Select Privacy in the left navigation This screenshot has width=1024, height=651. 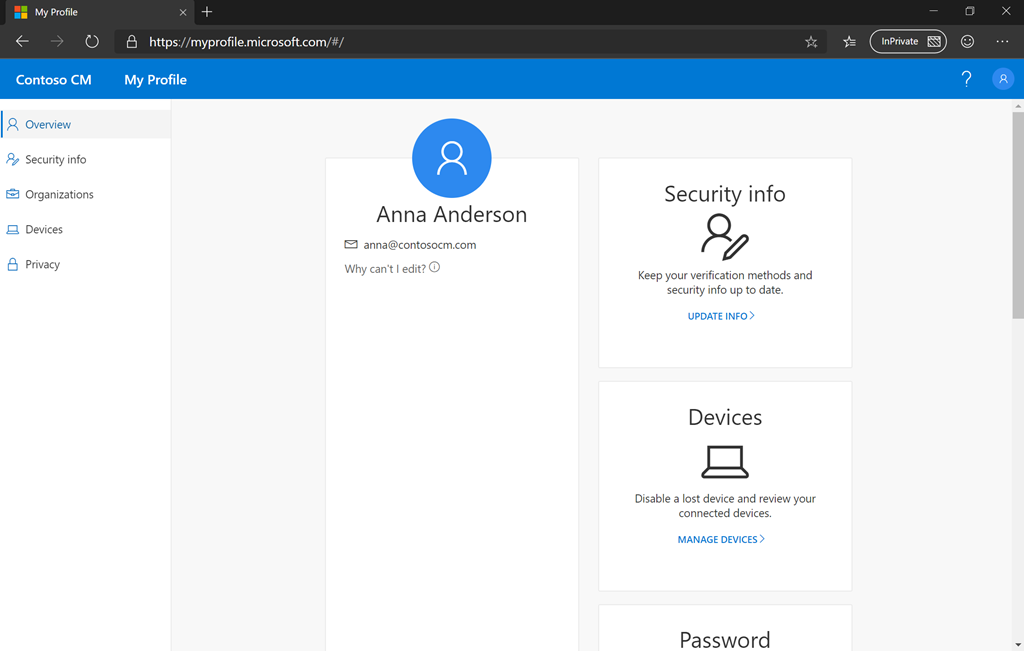(42, 265)
